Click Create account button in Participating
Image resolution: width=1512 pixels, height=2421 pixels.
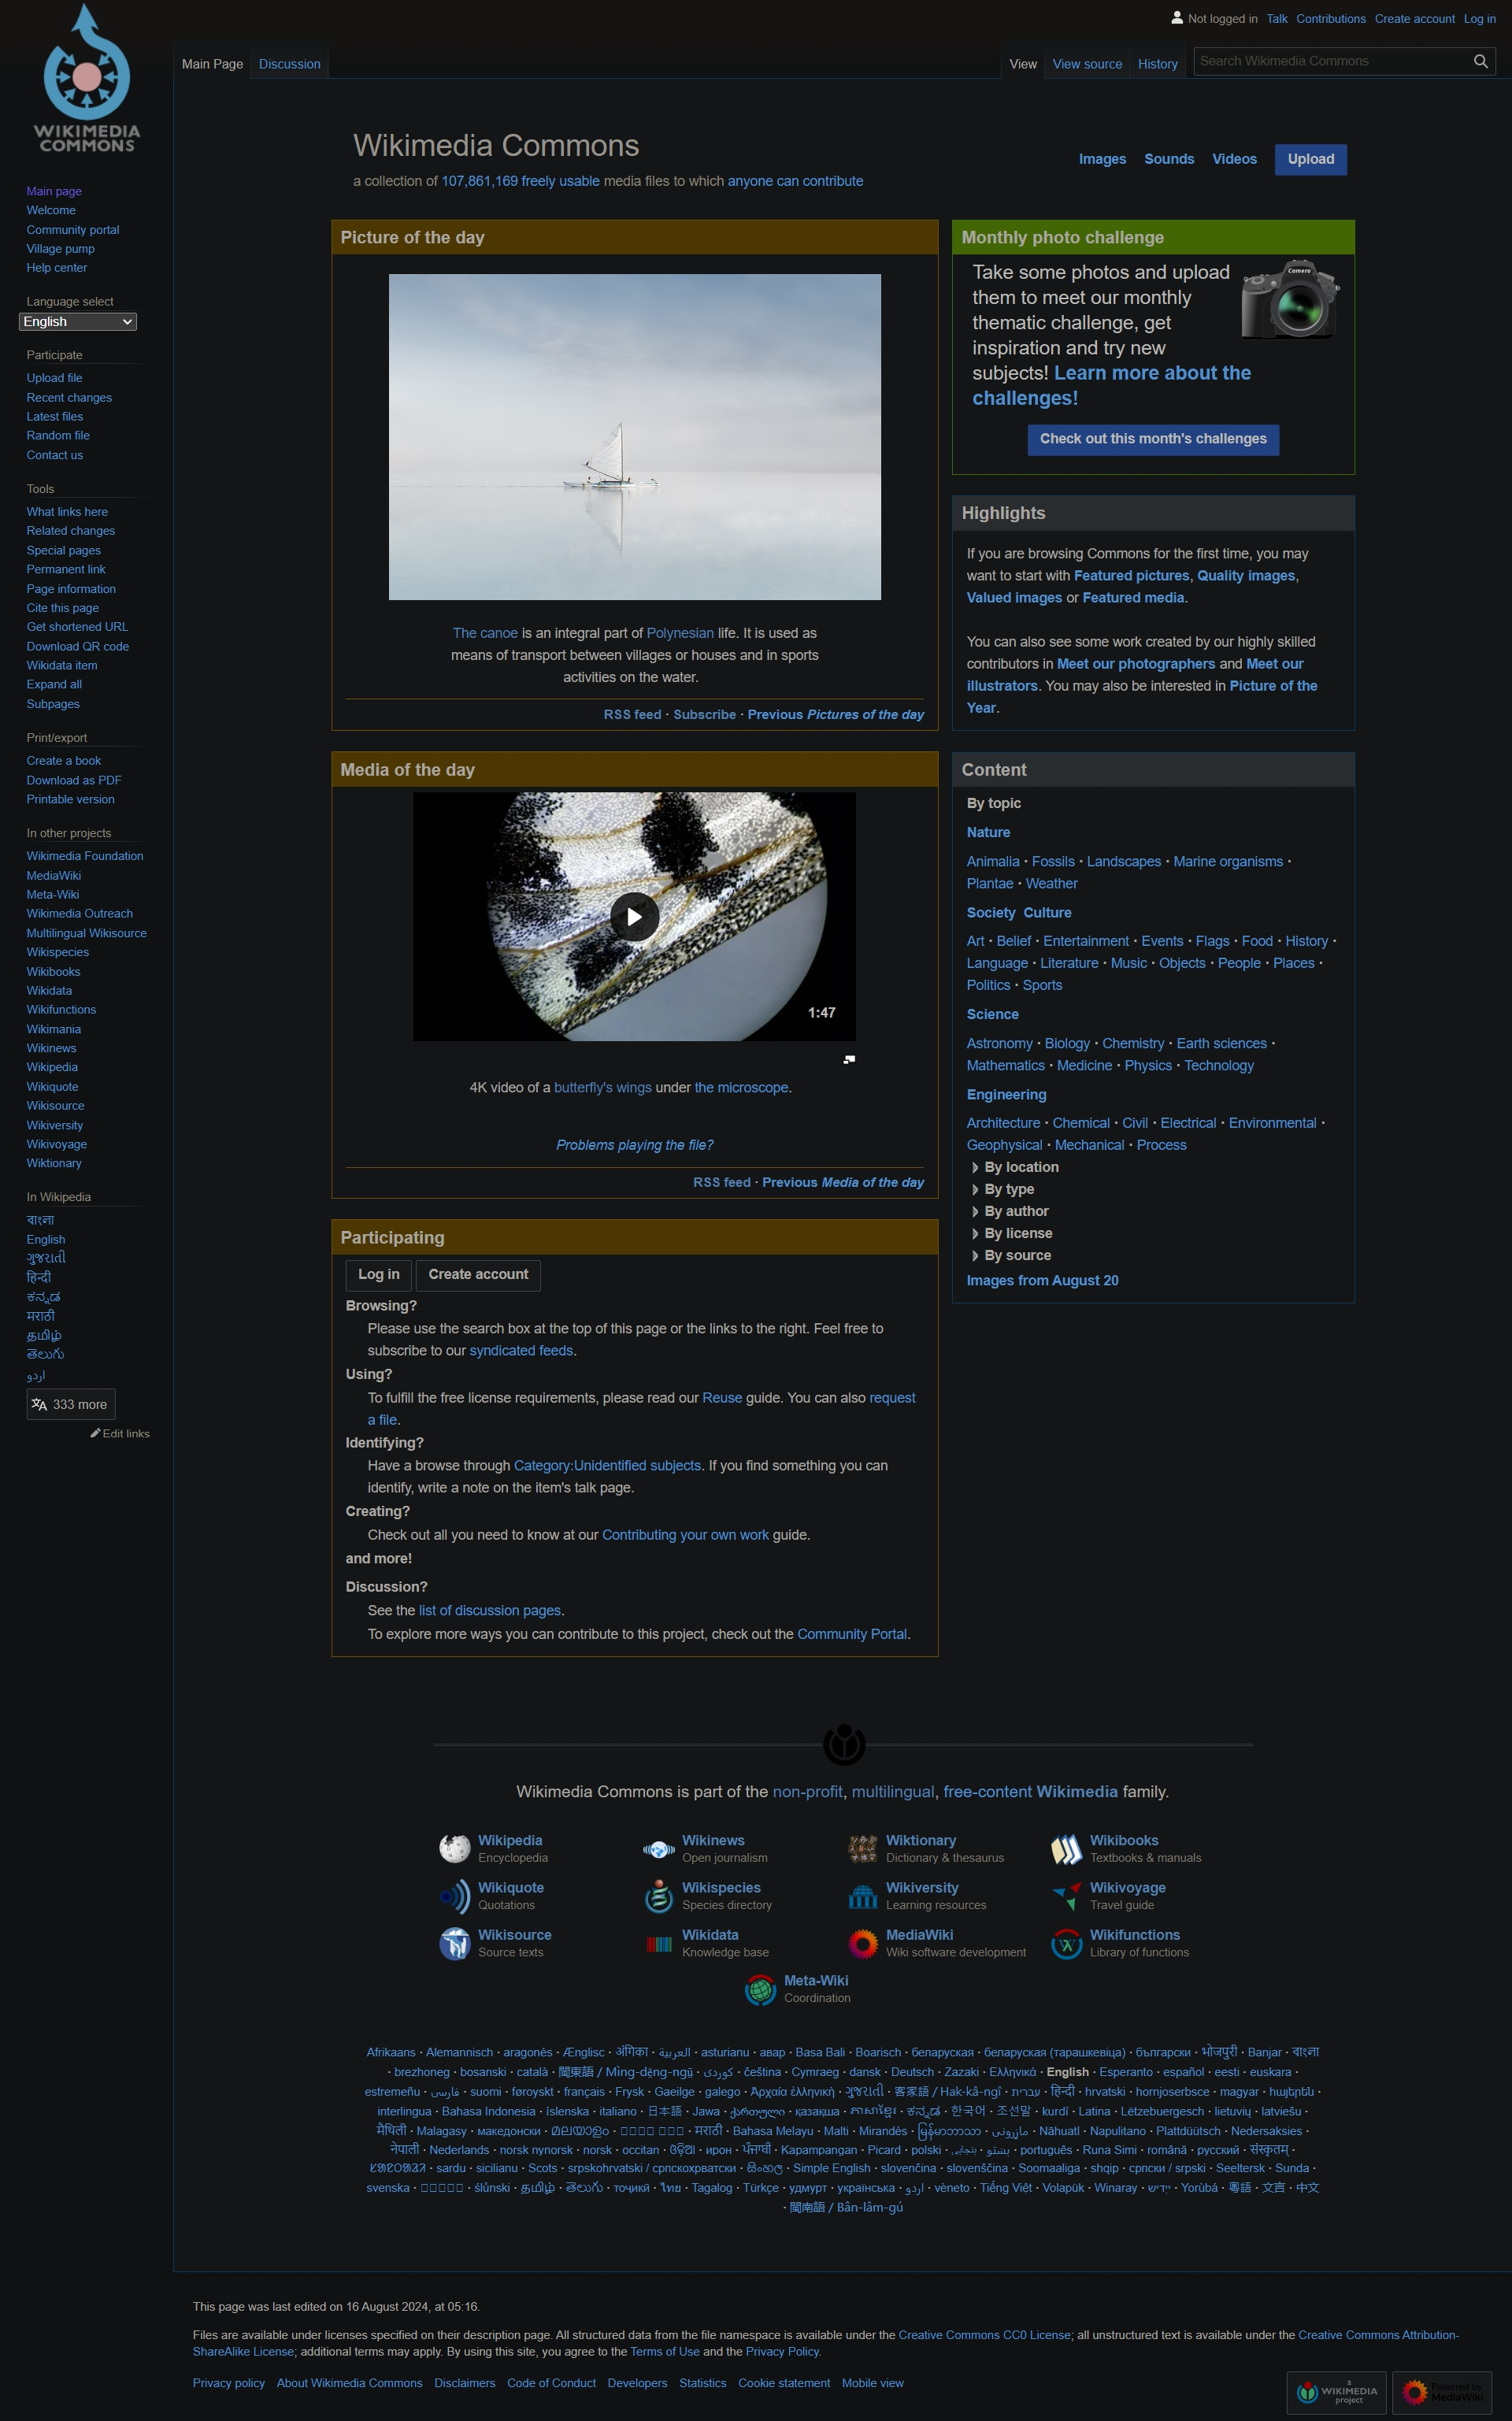tap(478, 1274)
